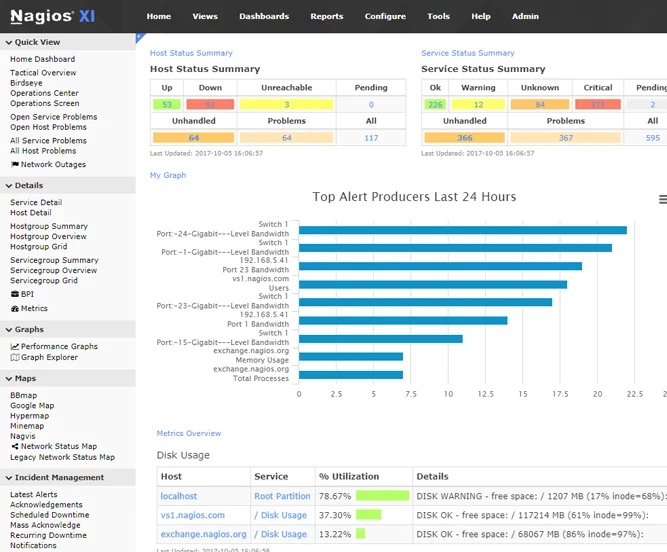Open vs1.nagios.com host link in Disk Usage
Image resolution: width=667 pixels, height=552 pixels.
pos(193,515)
